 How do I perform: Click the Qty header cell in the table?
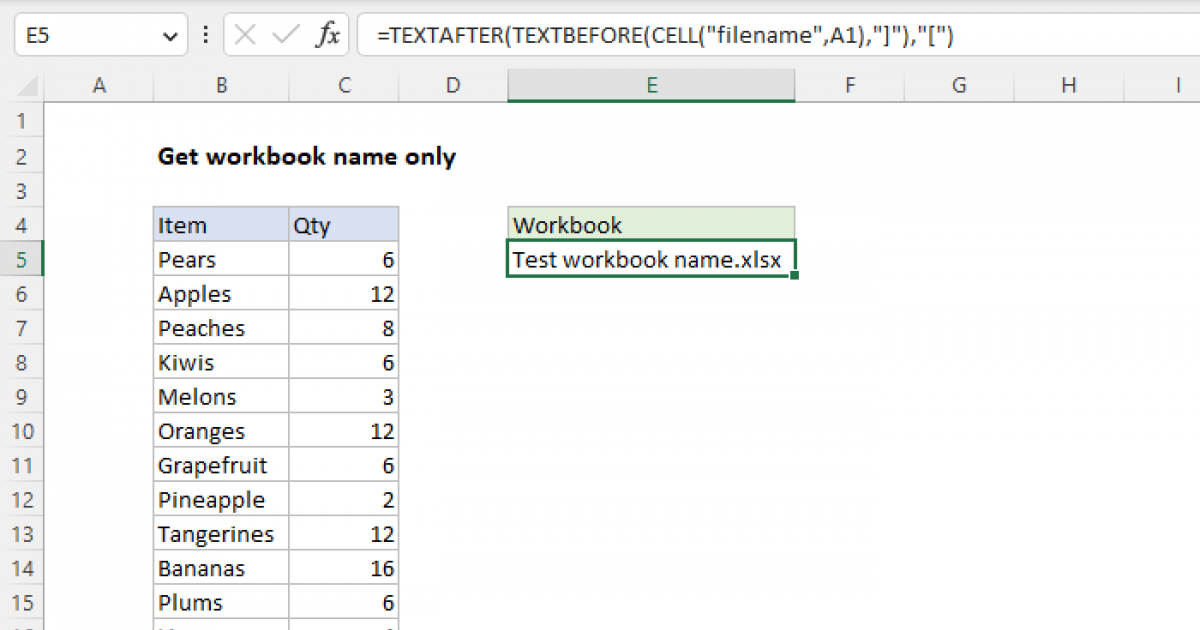pos(343,225)
